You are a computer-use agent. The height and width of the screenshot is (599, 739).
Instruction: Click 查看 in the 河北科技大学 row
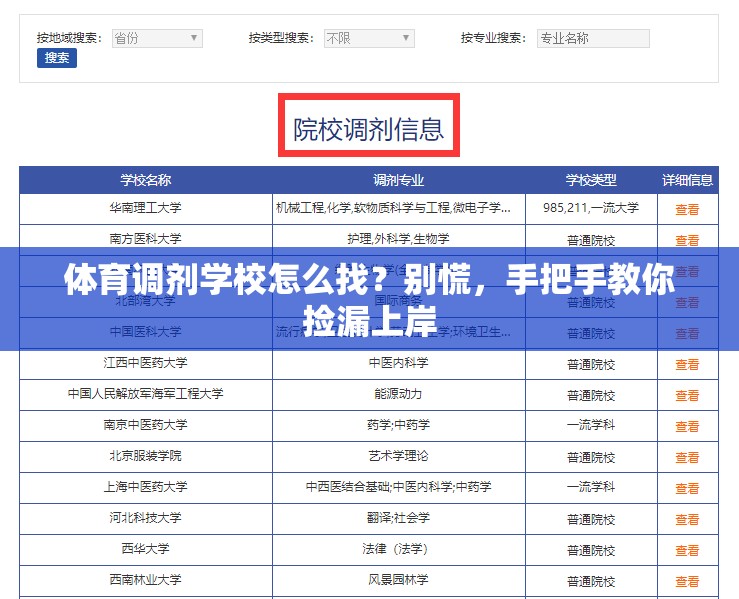(x=687, y=519)
